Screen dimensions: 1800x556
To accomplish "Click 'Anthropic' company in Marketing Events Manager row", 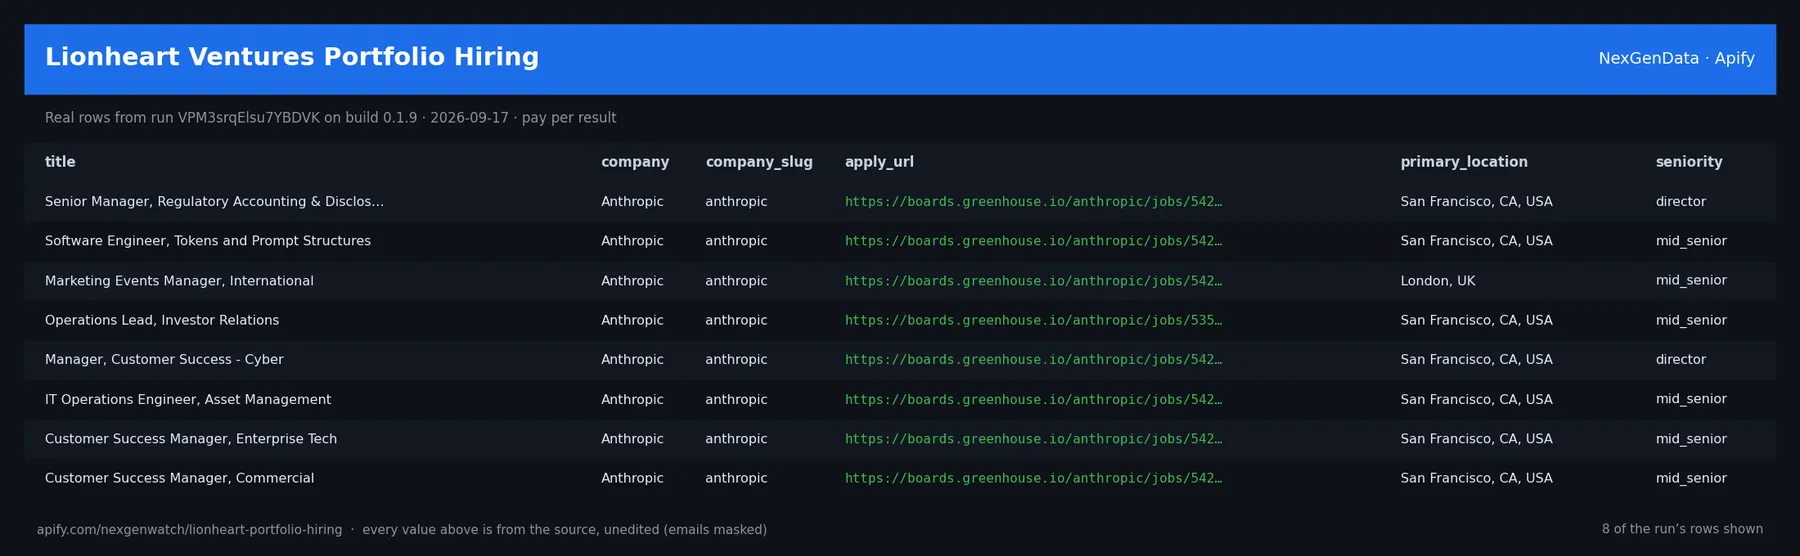I will click(632, 281).
